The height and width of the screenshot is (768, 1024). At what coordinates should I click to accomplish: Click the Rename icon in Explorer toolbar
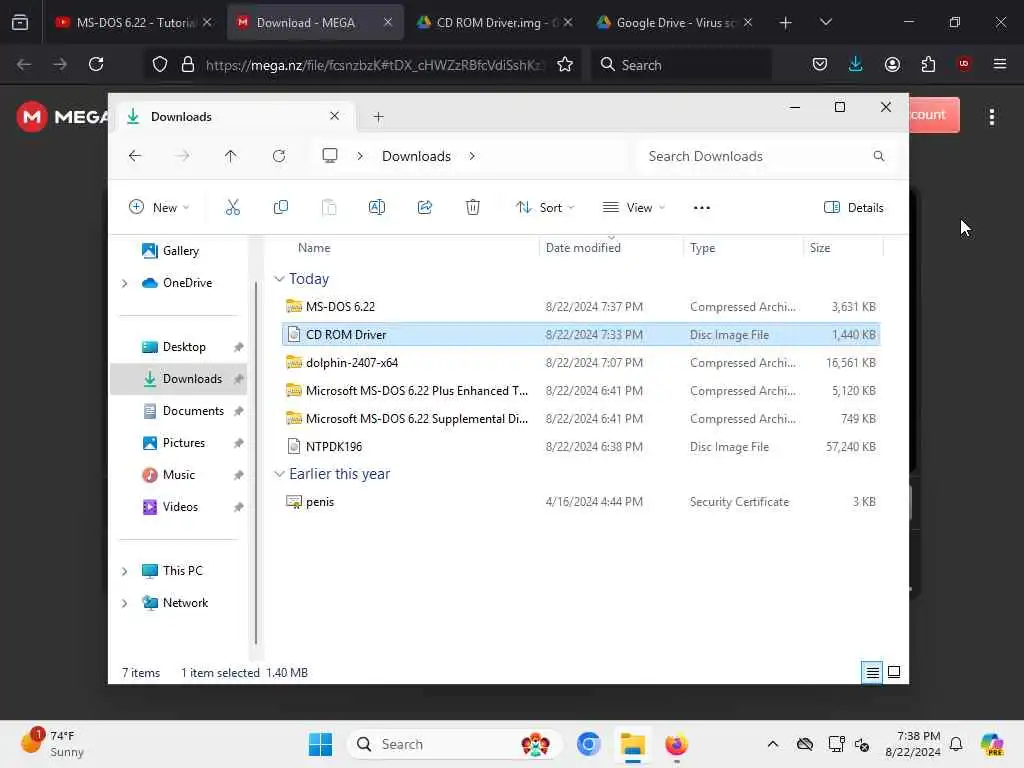(x=377, y=208)
